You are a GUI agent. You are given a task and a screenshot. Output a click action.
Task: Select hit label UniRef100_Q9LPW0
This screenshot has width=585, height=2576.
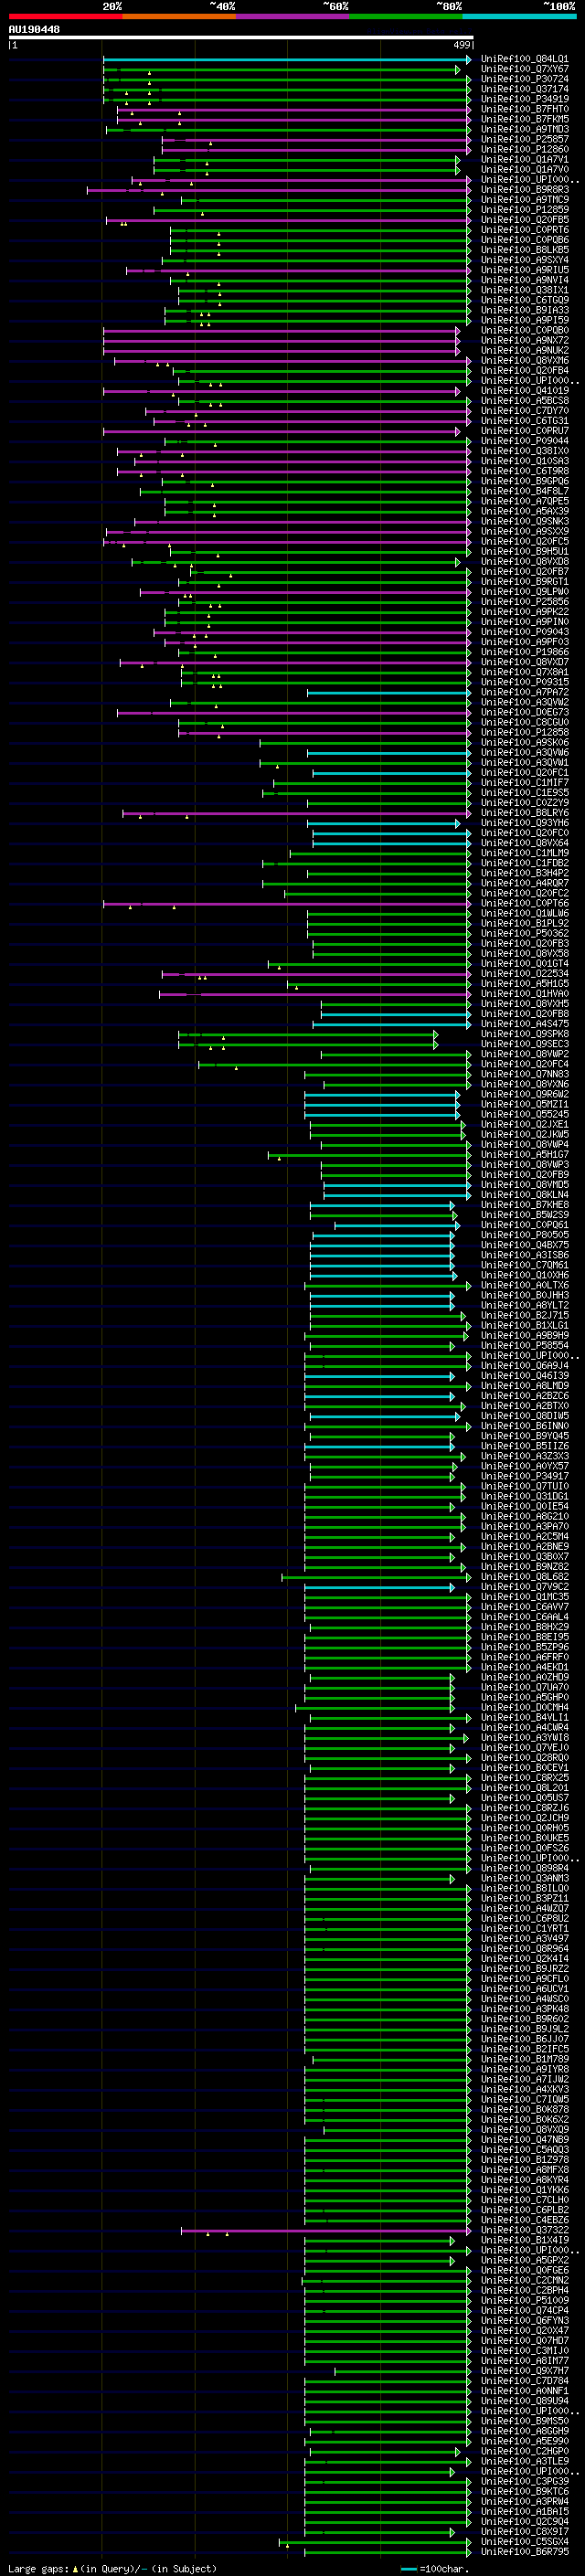pyautogui.click(x=524, y=592)
